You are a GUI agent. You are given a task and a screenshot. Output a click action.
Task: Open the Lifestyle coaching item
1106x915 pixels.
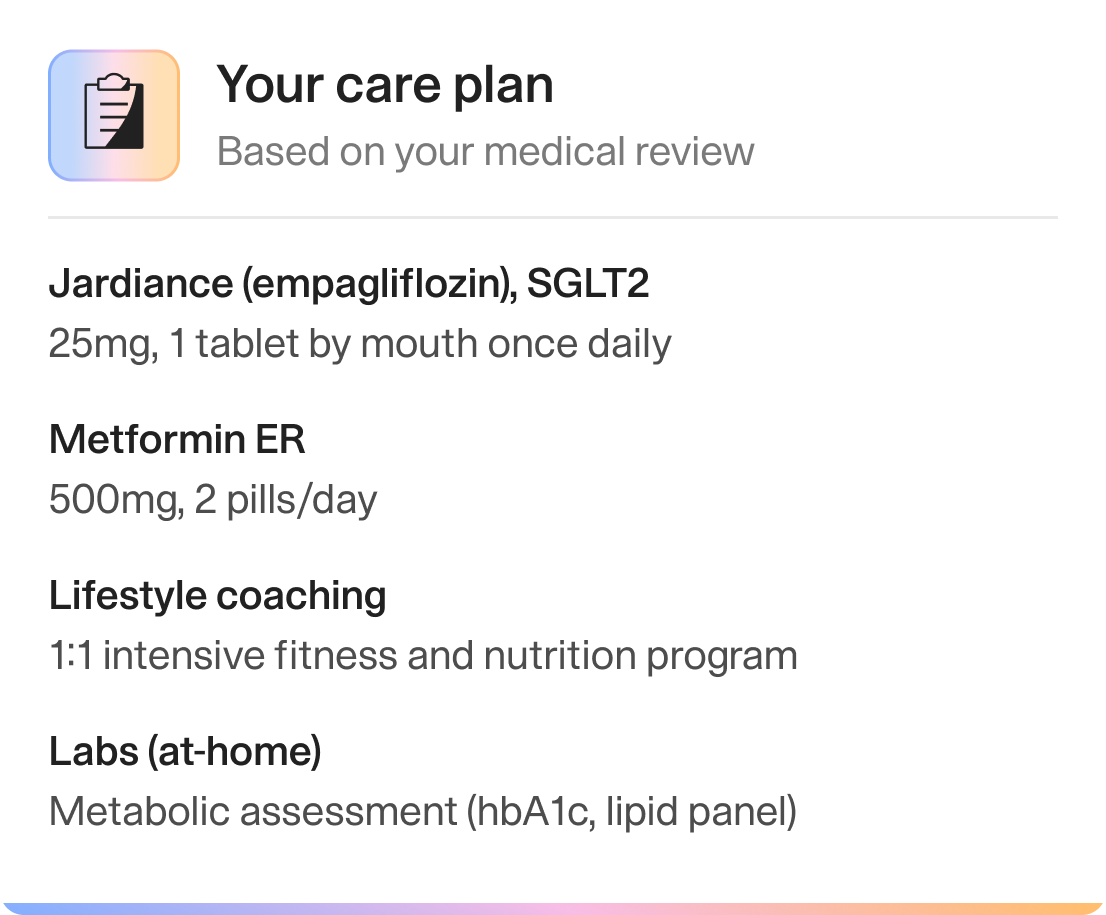tap(217, 596)
